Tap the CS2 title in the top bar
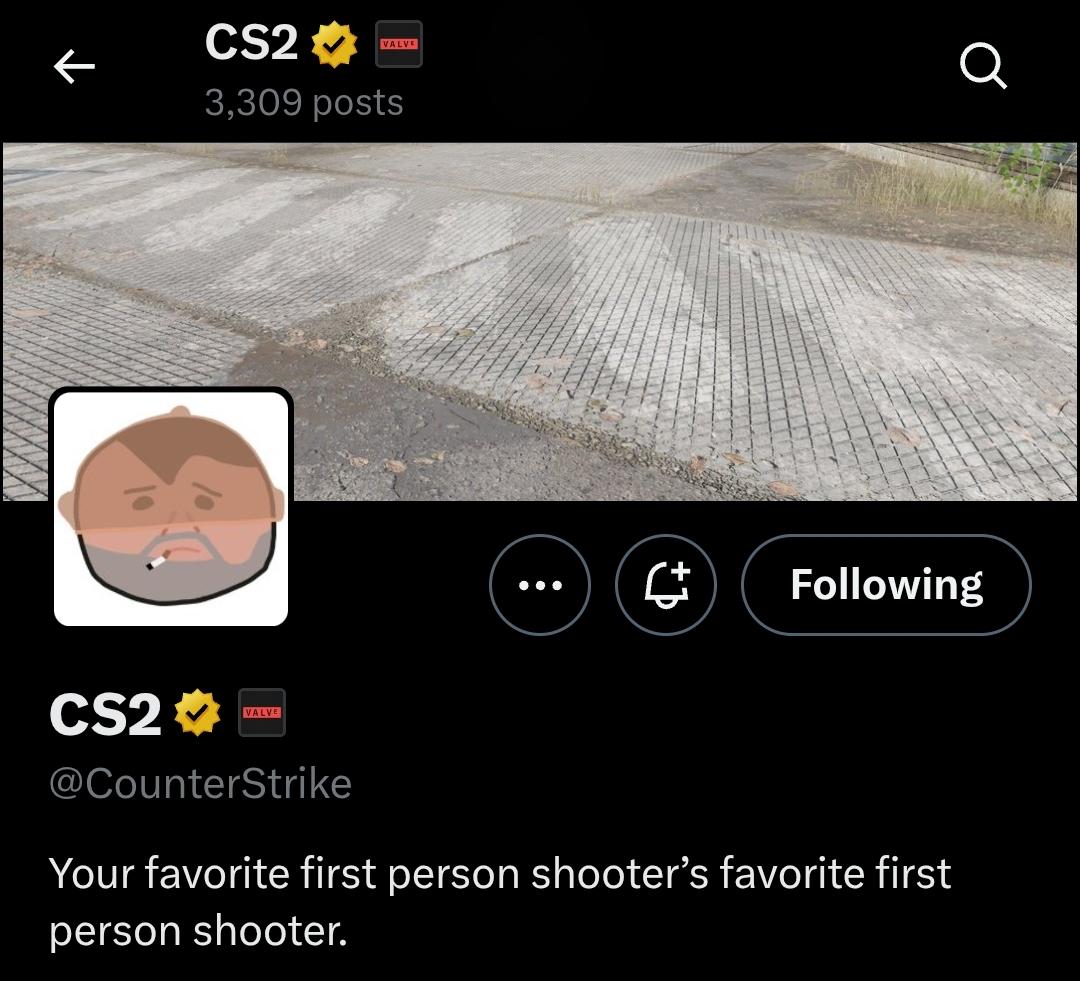The width and height of the screenshot is (1080, 981). [x=251, y=43]
